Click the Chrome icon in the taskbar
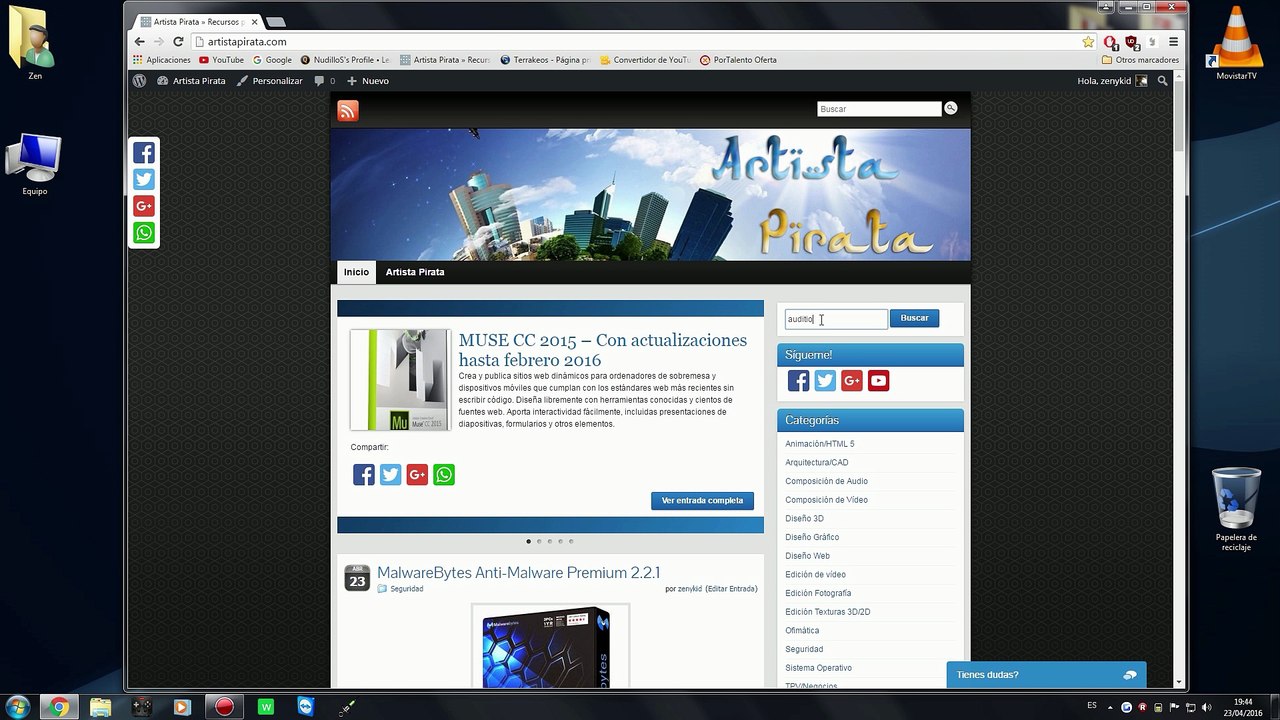The image size is (1280, 720). coord(59,707)
